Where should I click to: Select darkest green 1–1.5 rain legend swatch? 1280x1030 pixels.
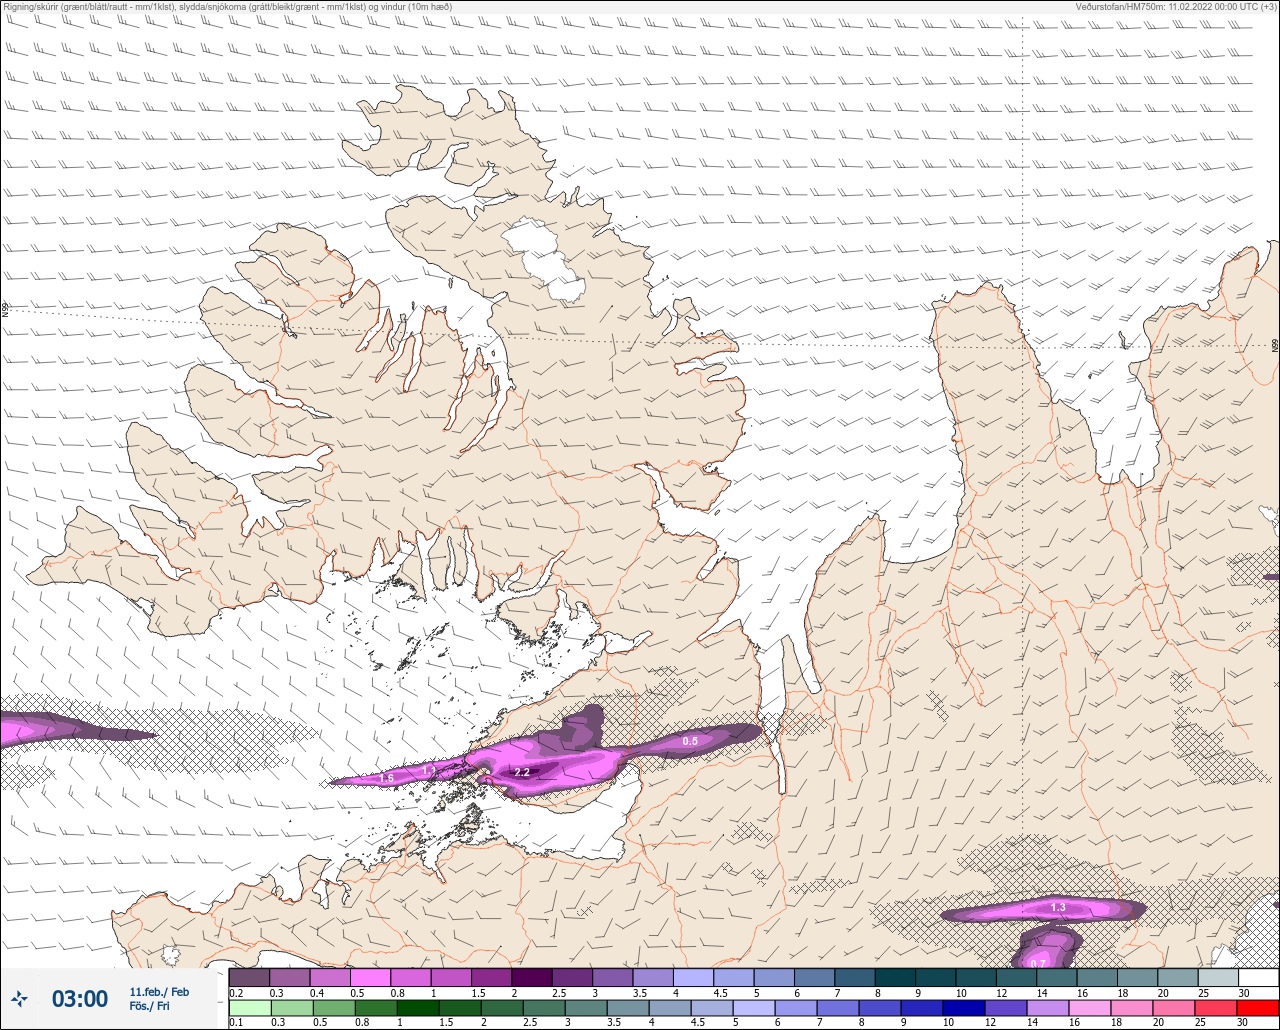417,1008
